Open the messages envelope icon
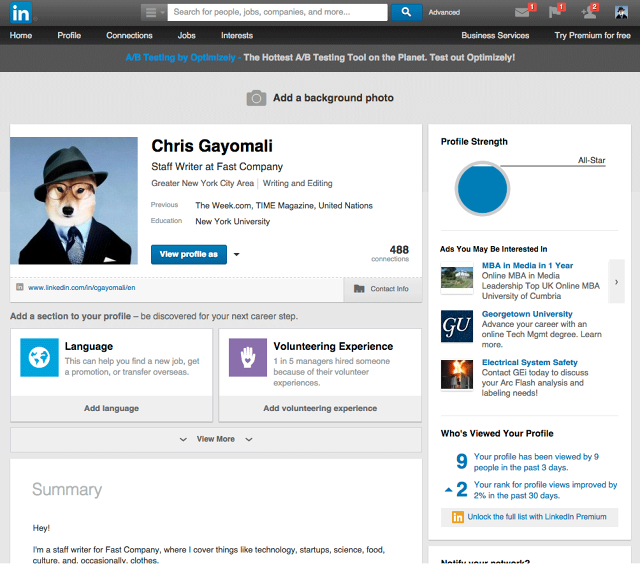The image size is (640, 564). [522, 13]
